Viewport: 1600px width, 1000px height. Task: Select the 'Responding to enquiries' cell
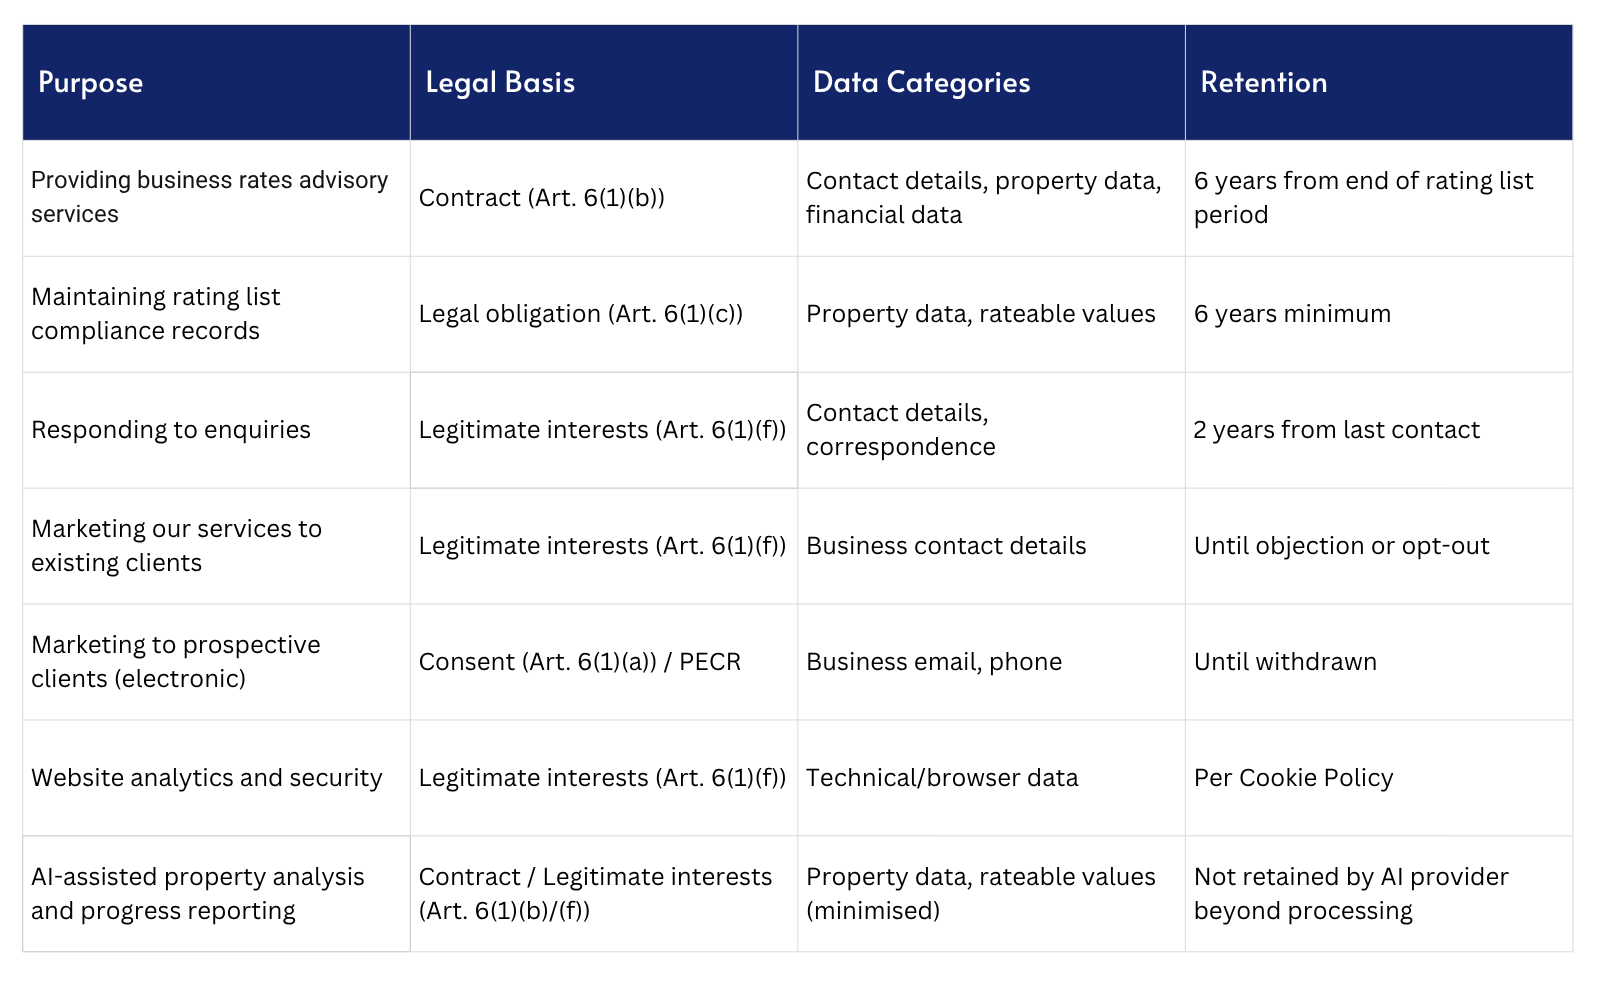[x=216, y=430]
